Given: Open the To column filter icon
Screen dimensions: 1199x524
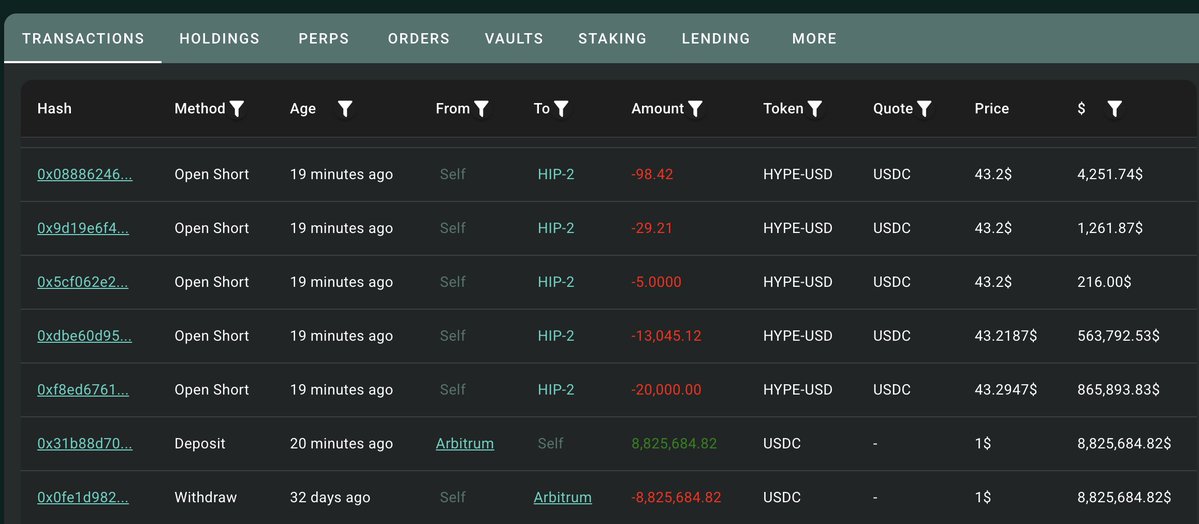Looking at the screenshot, I should click(x=561, y=109).
